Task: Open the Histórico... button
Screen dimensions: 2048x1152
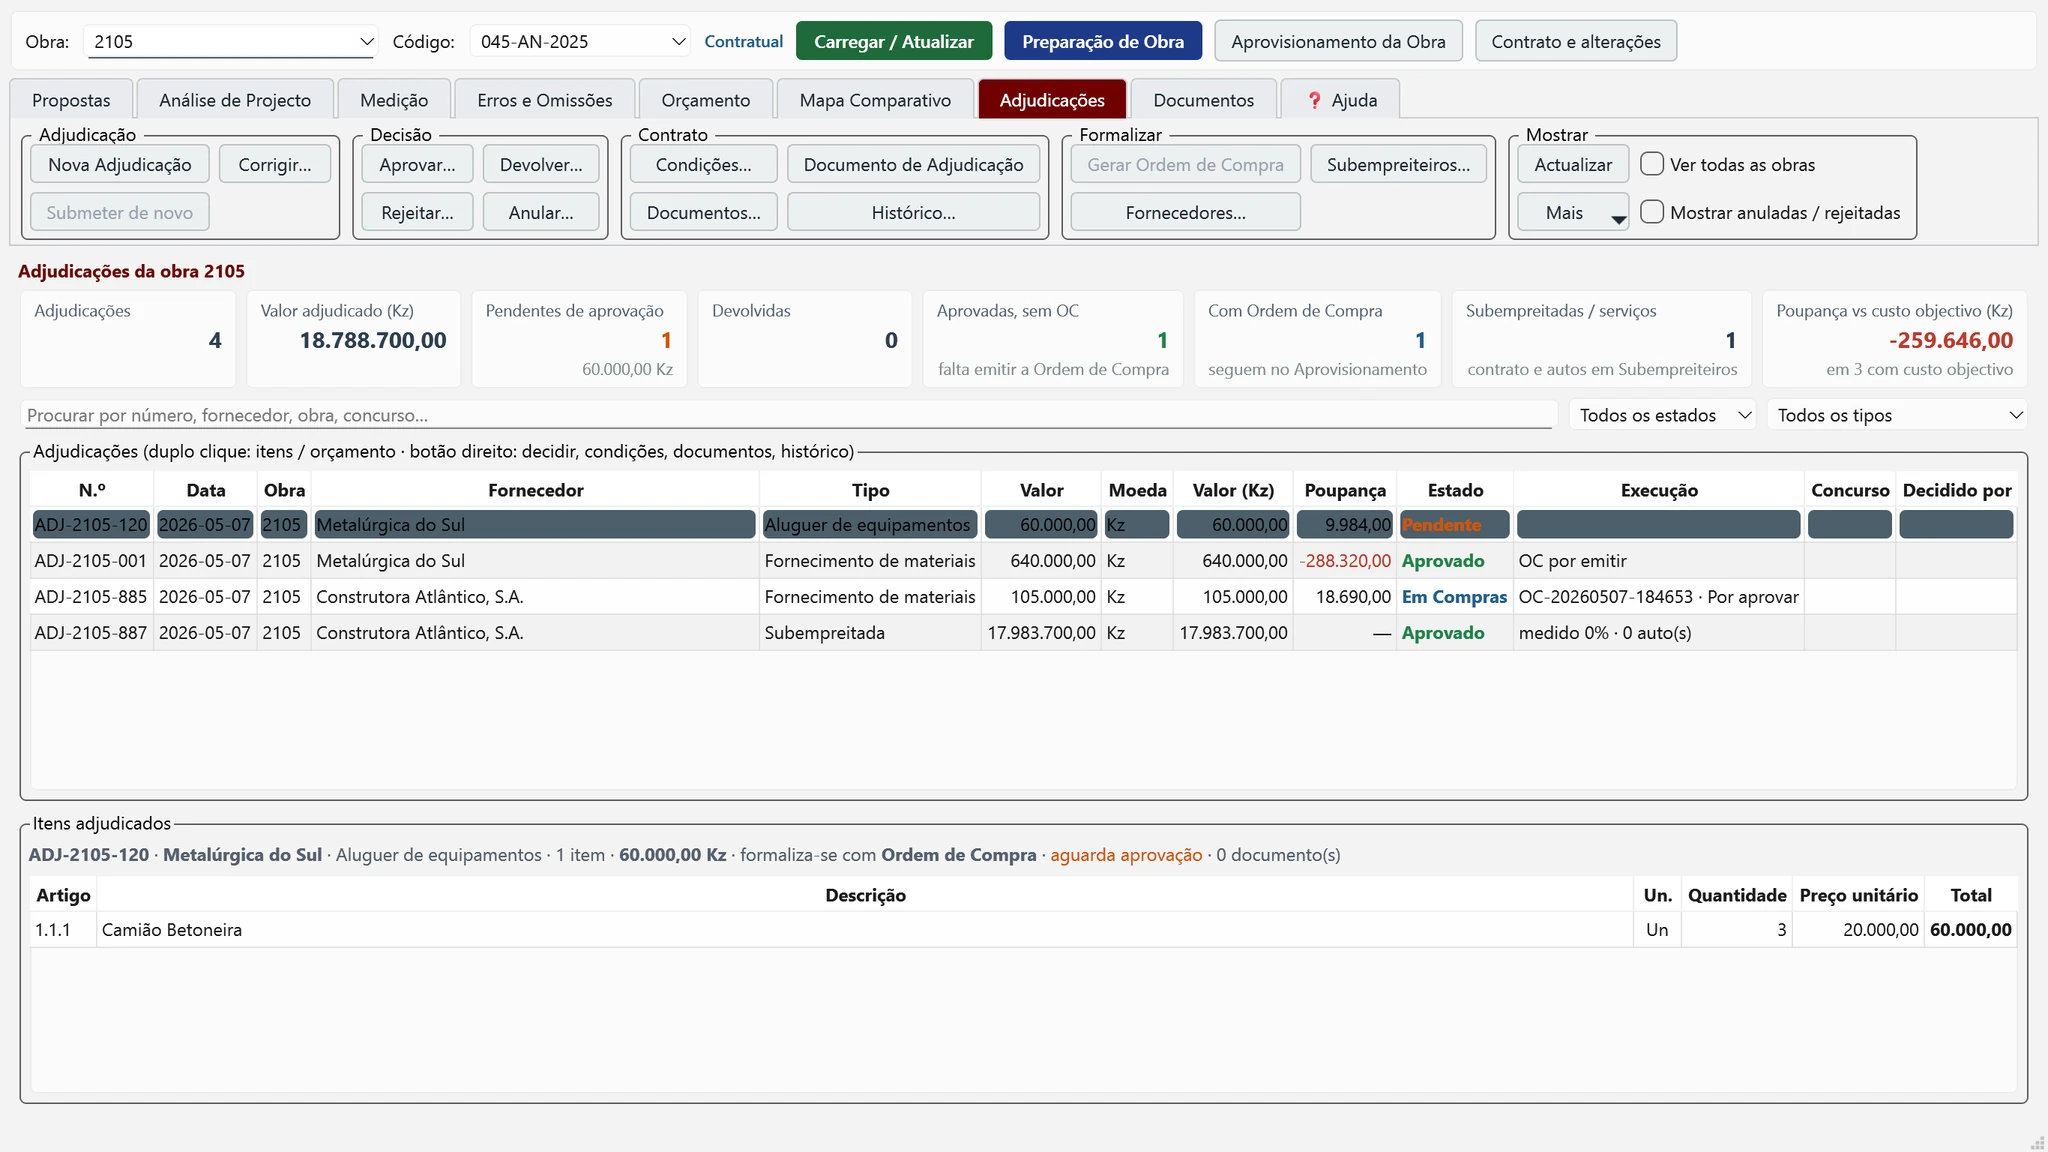Action: tap(913, 212)
